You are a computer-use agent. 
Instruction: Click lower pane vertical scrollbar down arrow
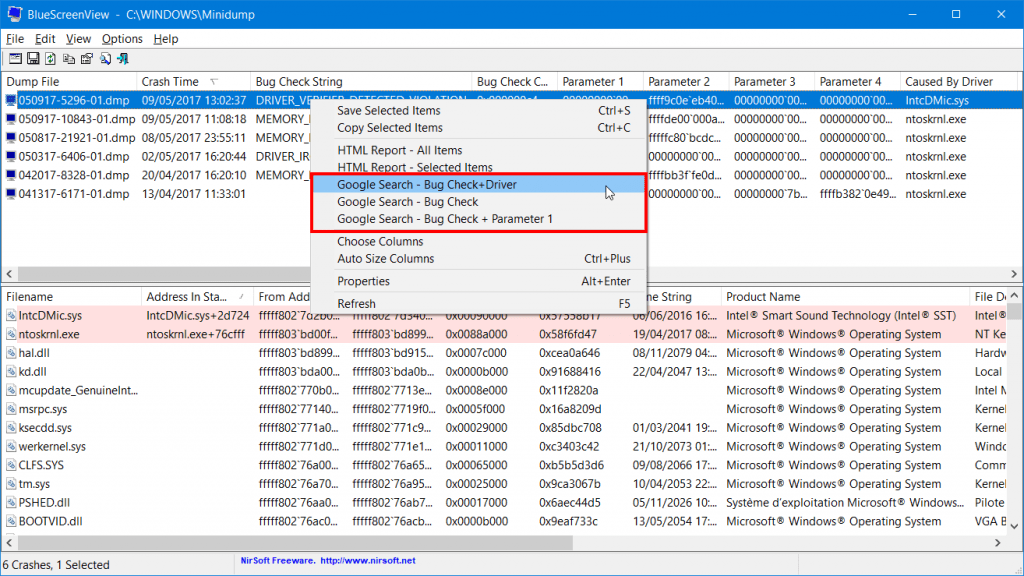pos(1014,526)
